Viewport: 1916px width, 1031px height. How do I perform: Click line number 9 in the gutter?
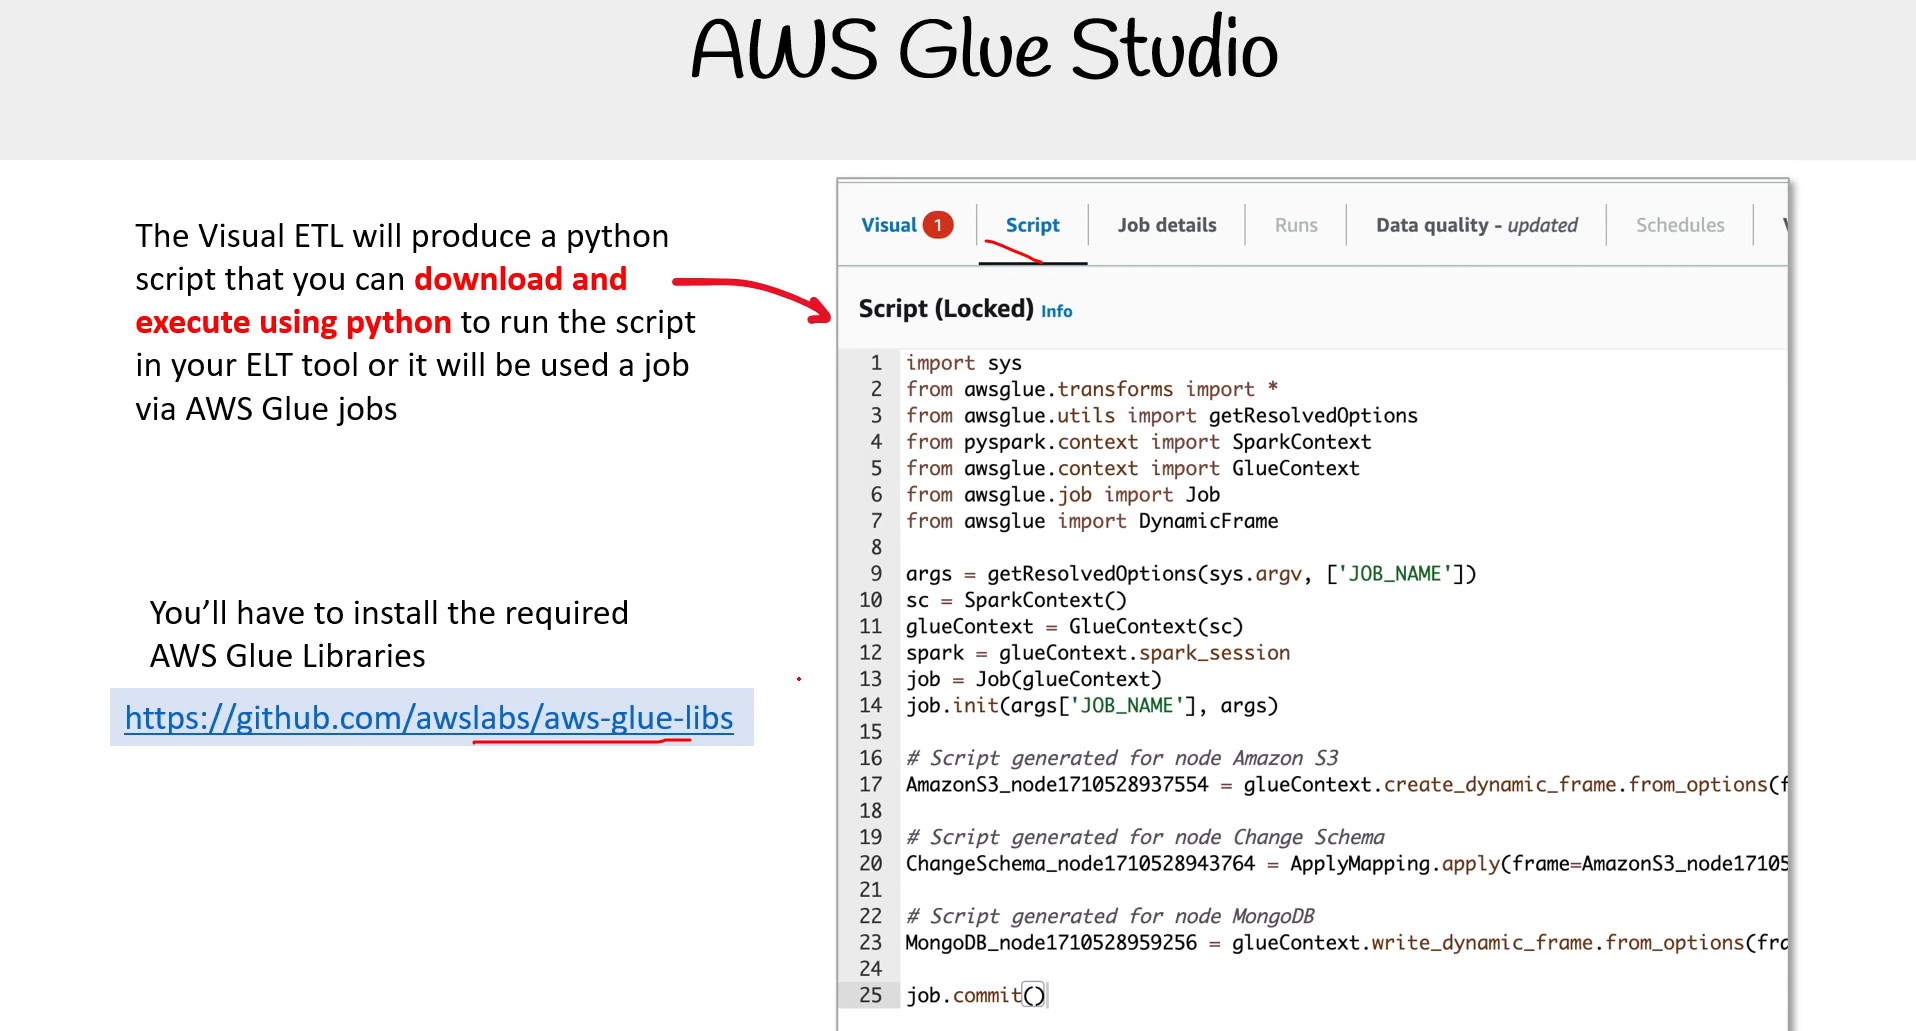point(876,573)
